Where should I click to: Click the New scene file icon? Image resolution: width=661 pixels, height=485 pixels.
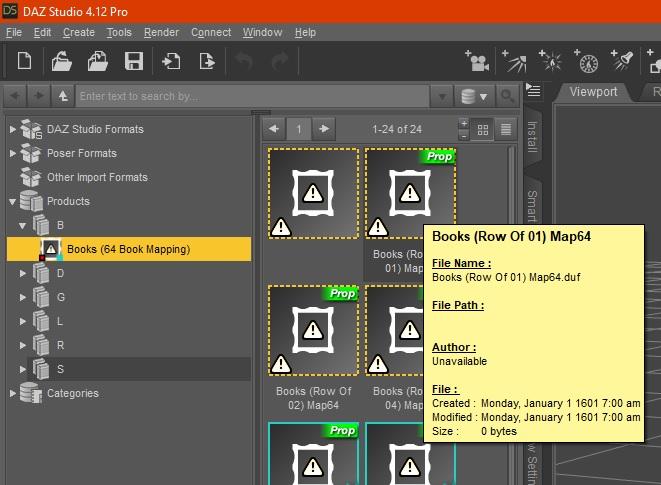24,61
